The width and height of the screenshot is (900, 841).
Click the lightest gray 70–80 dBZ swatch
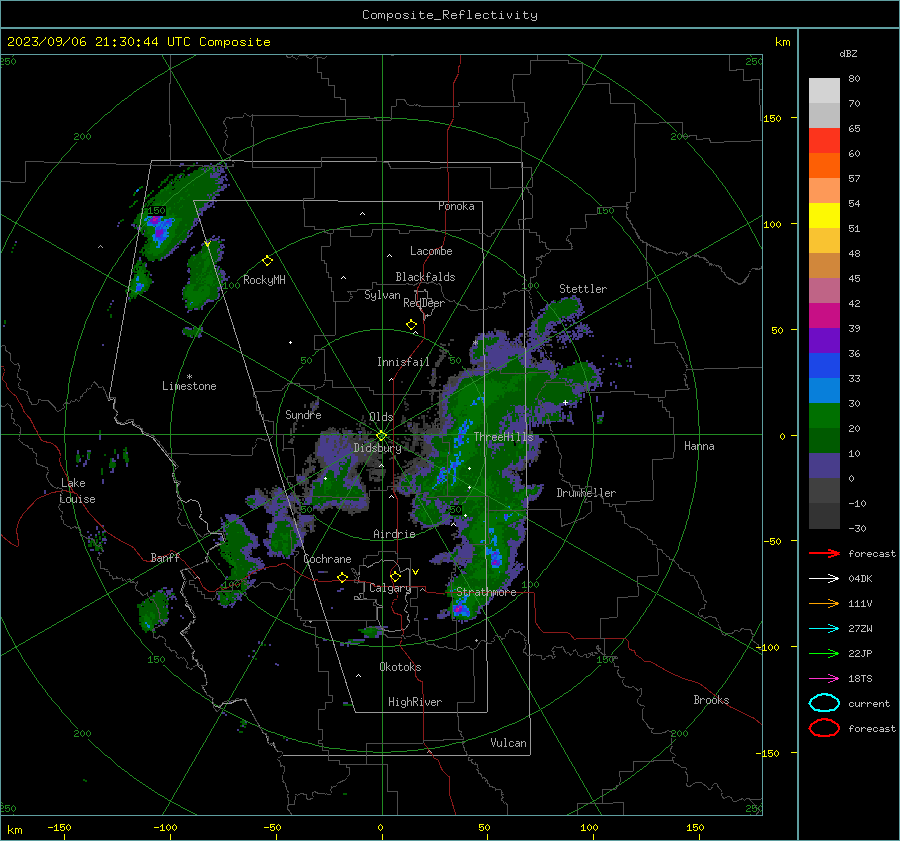824,91
